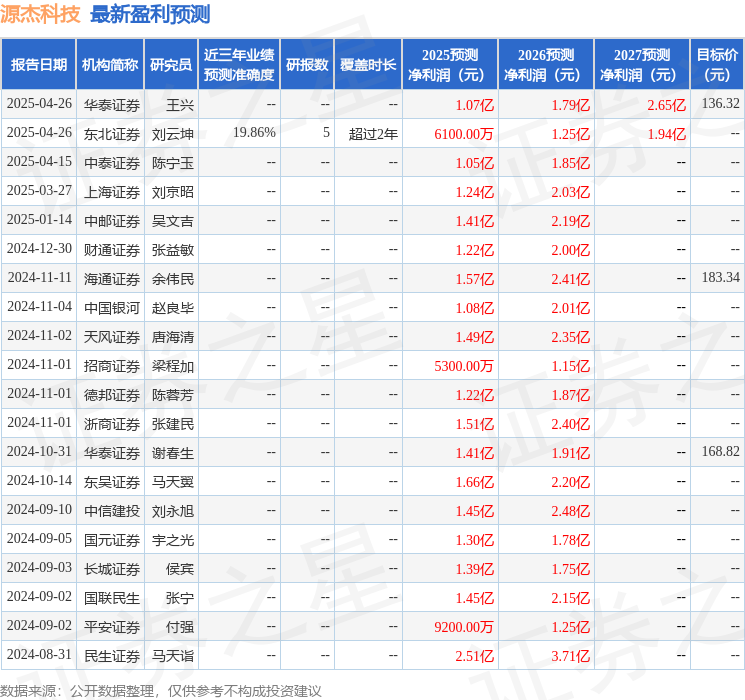This screenshot has height=700, width=745.
Task: Click the 覆盖时长 column header
Action: (x=368, y=65)
